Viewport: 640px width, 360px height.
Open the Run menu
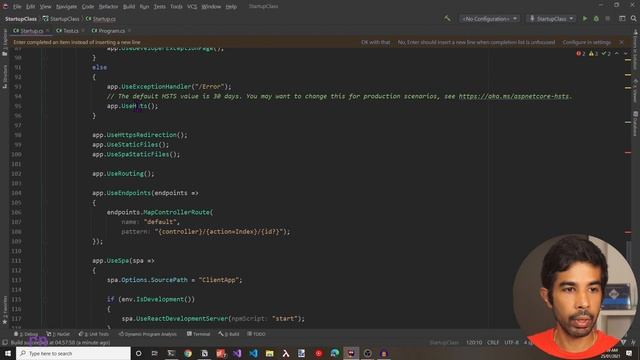pos(144,7)
